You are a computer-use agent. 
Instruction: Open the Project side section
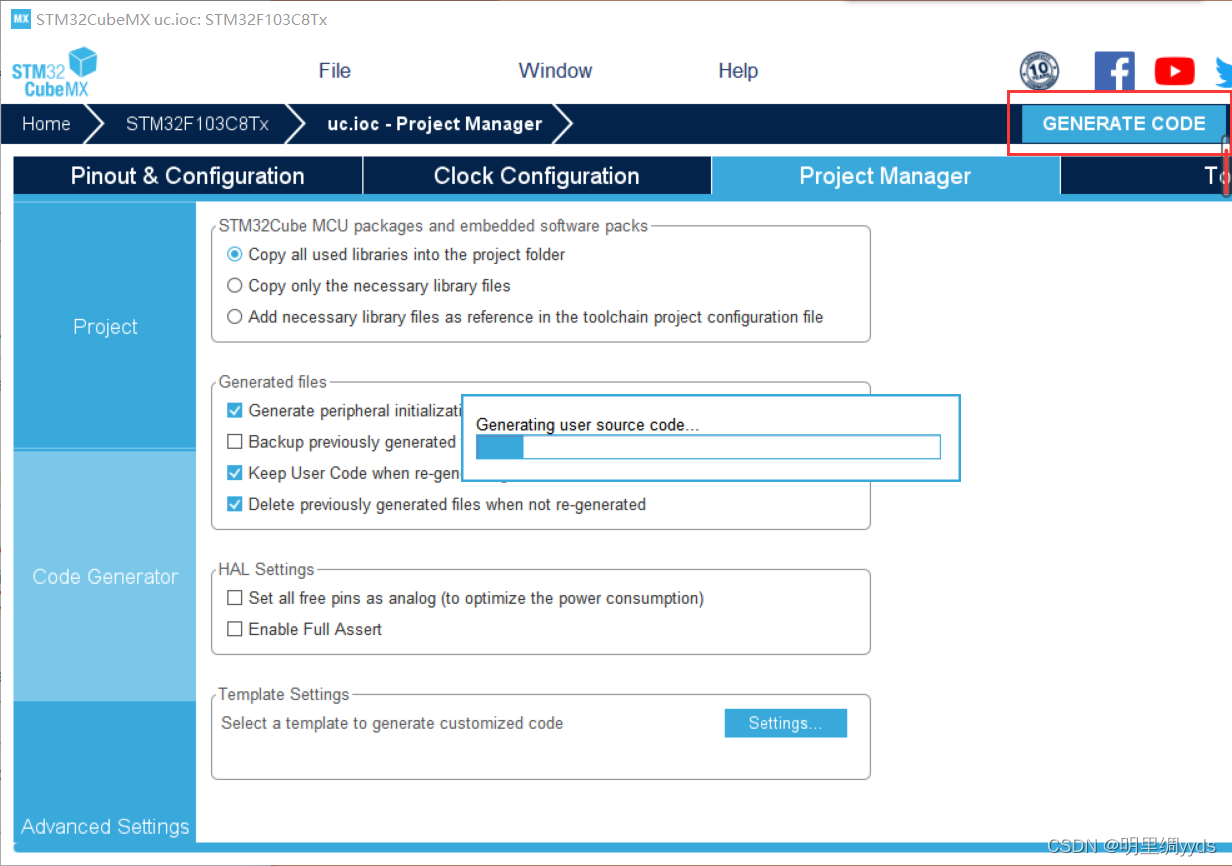[105, 327]
